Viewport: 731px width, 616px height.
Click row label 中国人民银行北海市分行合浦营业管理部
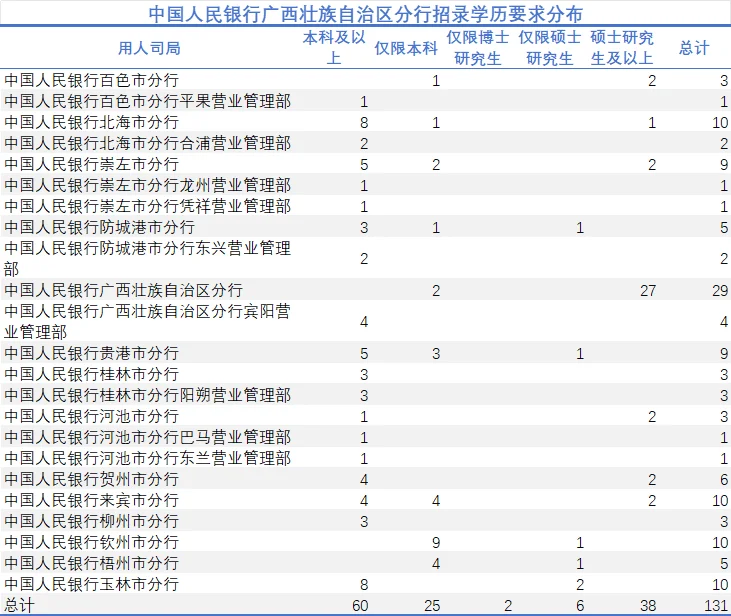pyautogui.click(x=147, y=143)
